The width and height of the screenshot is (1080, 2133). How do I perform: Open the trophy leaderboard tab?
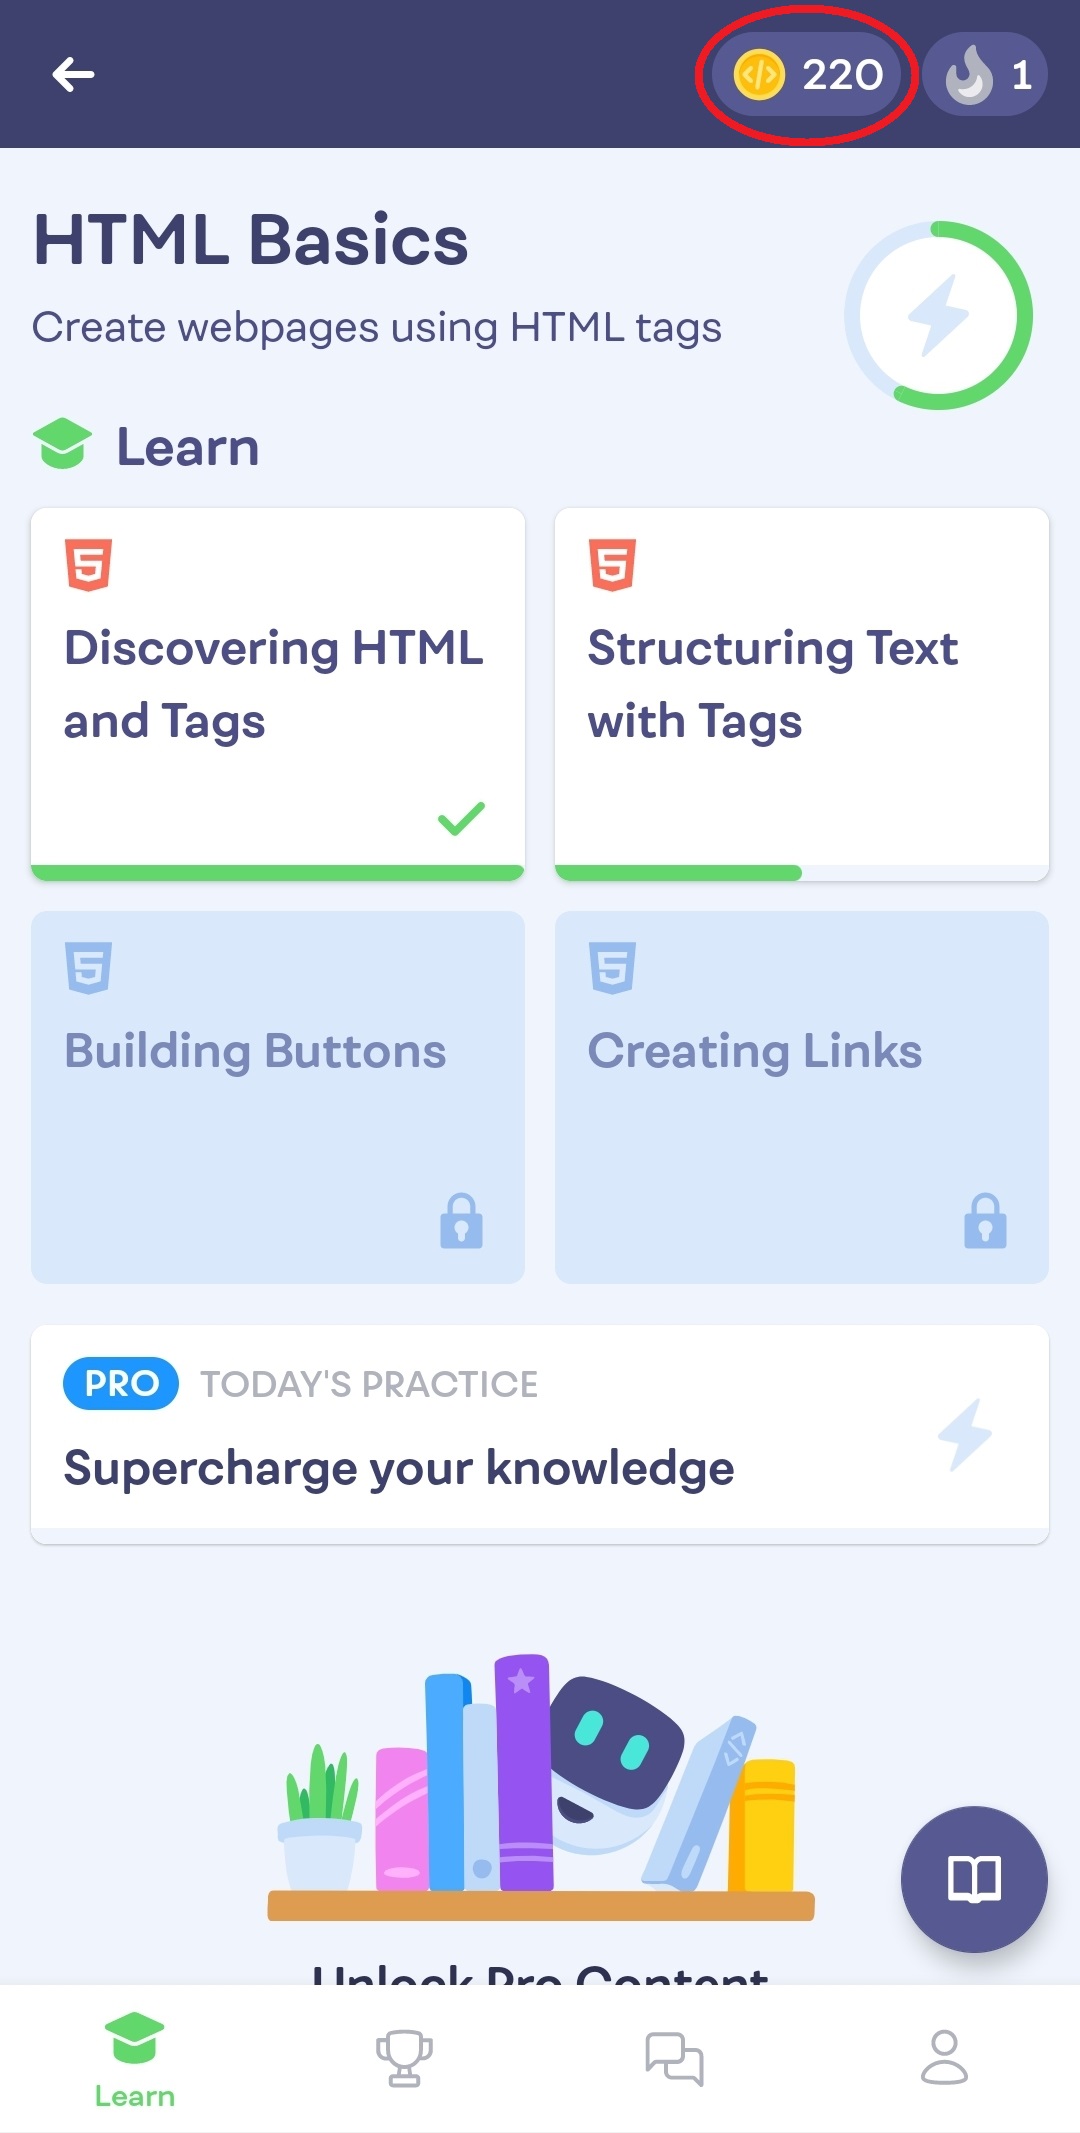tap(404, 2058)
